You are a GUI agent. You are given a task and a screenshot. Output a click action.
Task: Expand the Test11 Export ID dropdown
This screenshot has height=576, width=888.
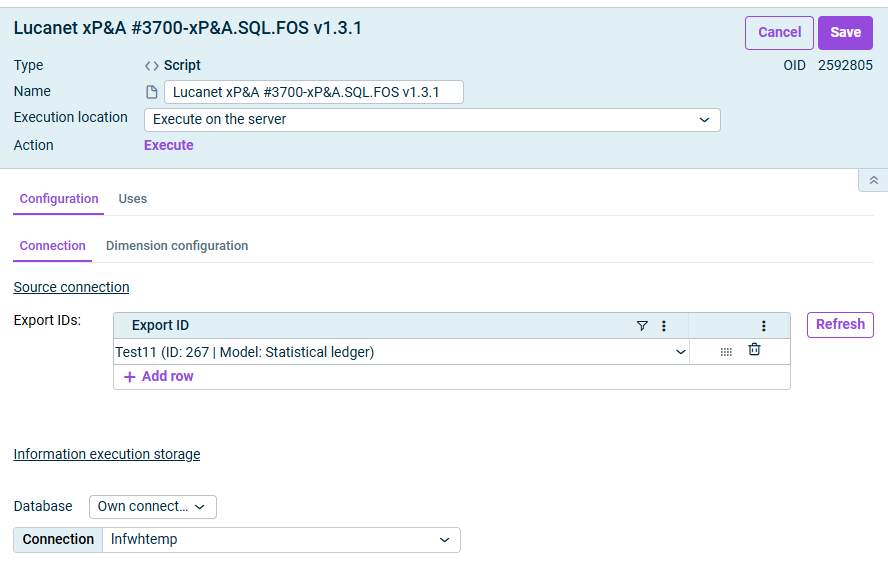[680, 352]
